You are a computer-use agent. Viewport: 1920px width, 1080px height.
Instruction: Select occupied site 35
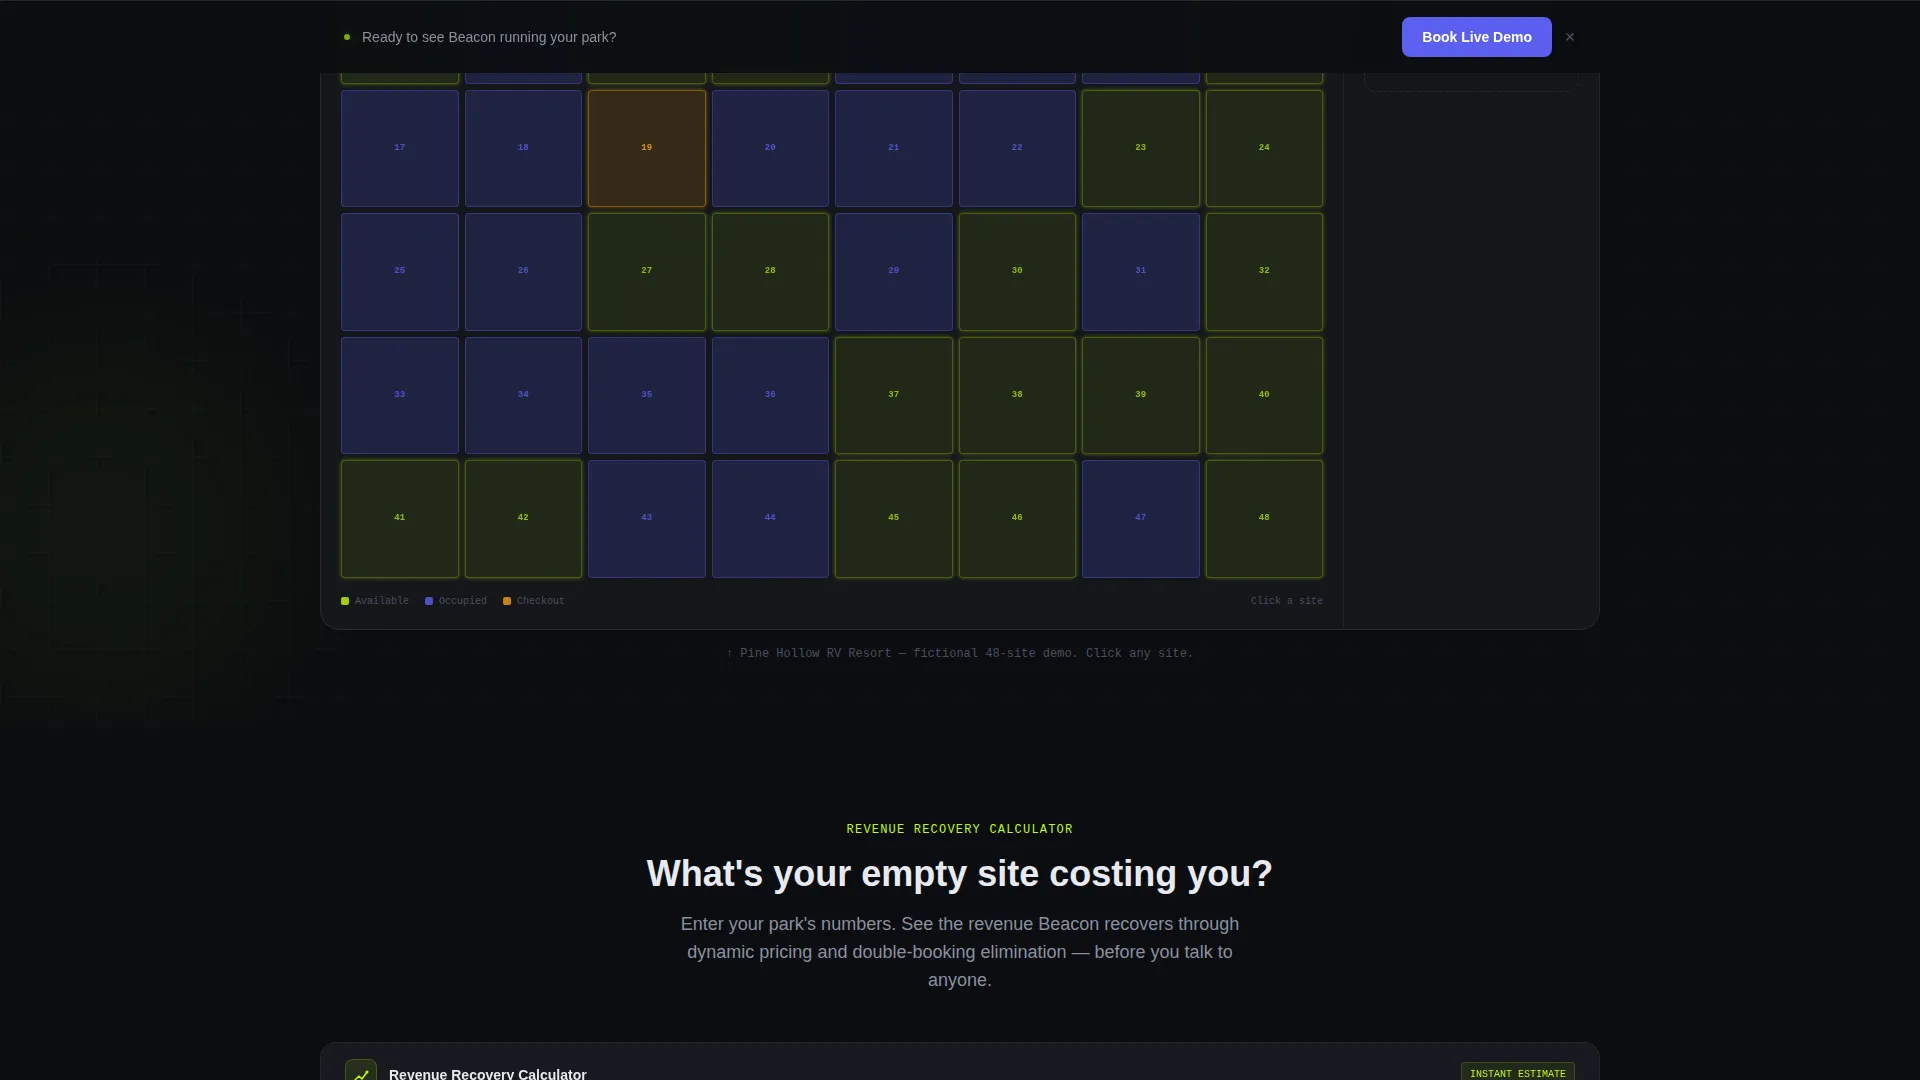647,395
